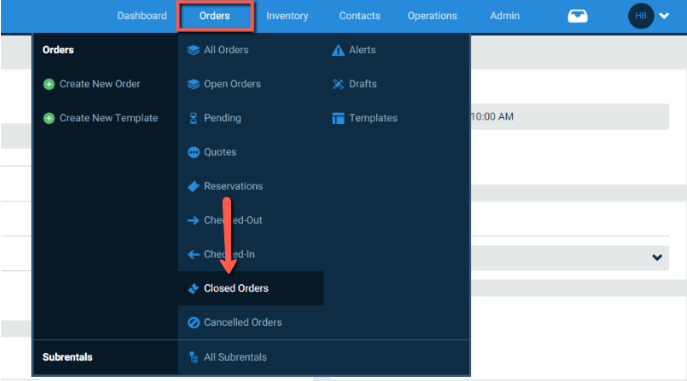Open the Inventory tab

pyautogui.click(x=287, y=16)
